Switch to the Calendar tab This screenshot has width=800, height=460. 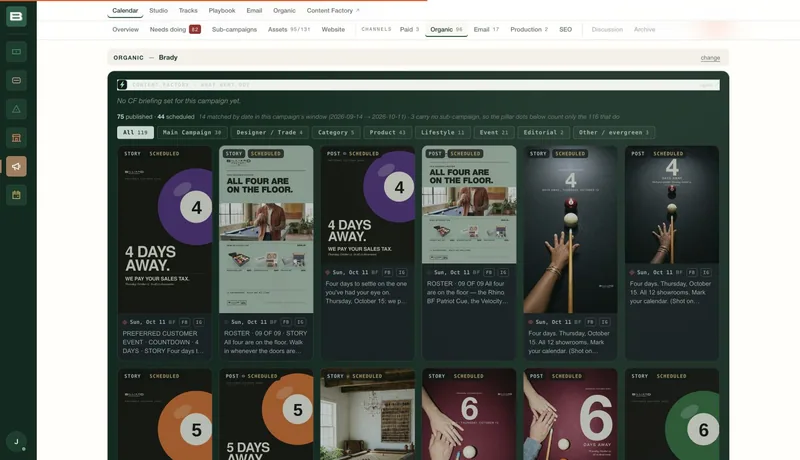click(125, 10)
